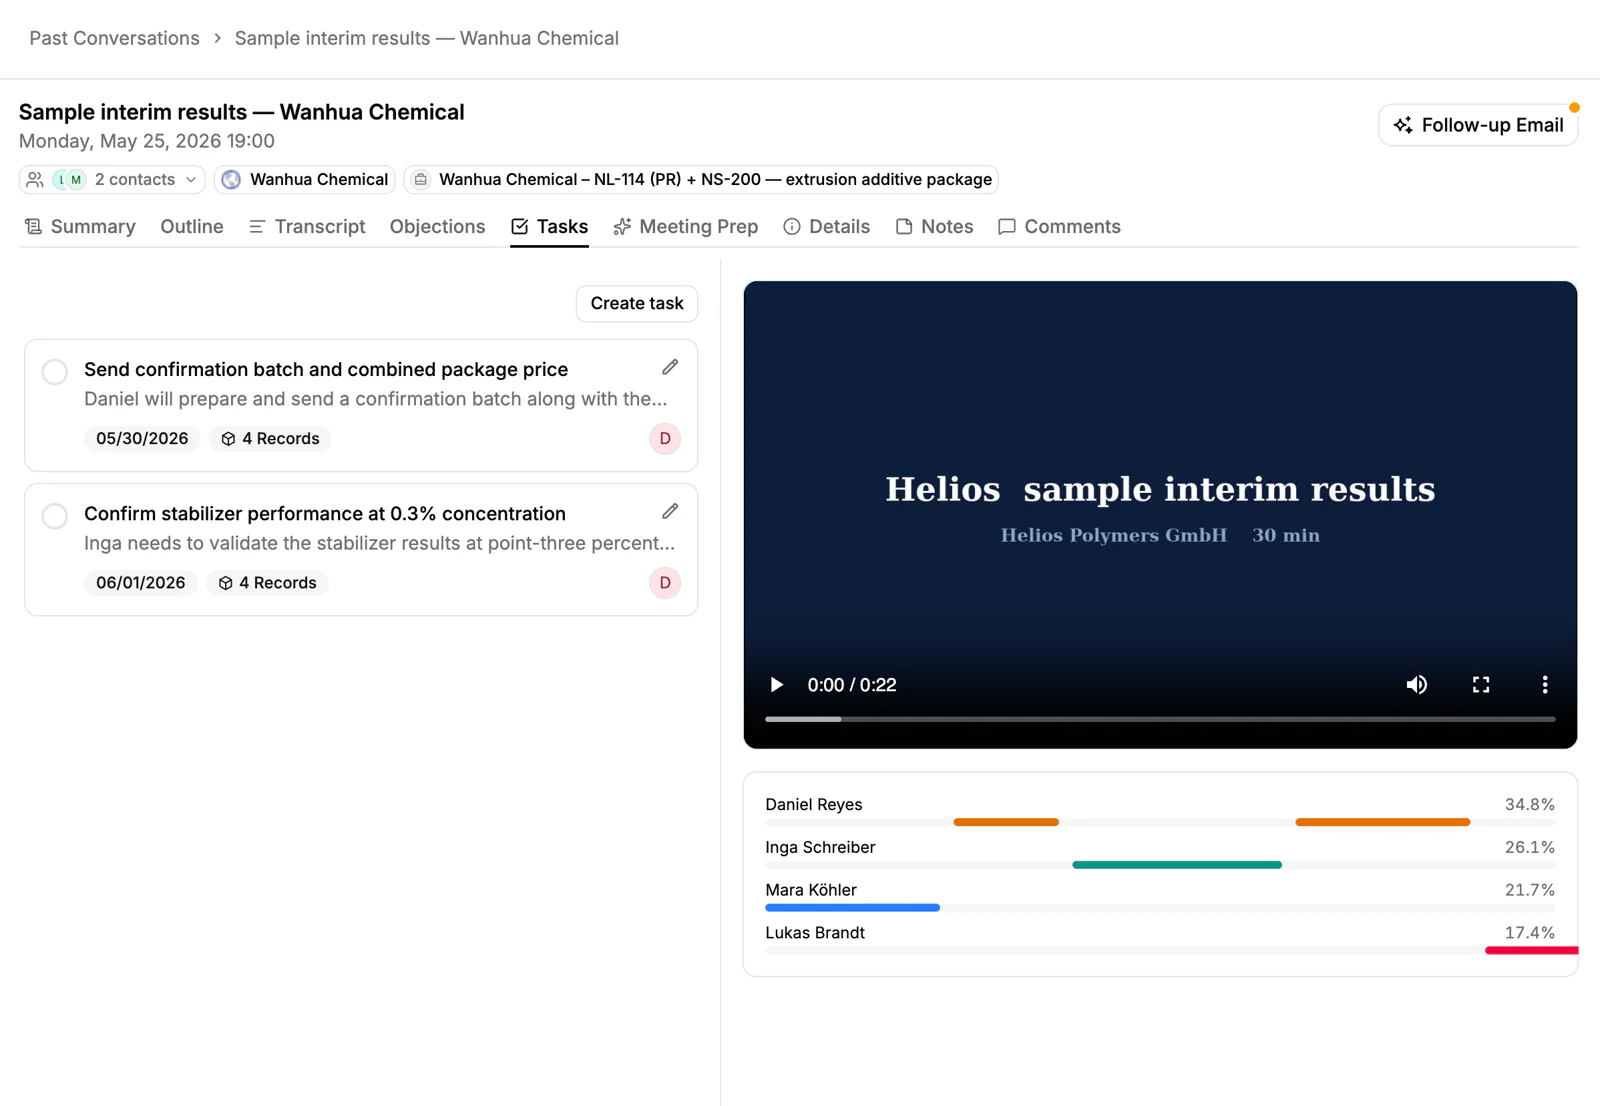Click the 05/30/2026 due date chip
Screen dimensions: 1600x1106
142,439
